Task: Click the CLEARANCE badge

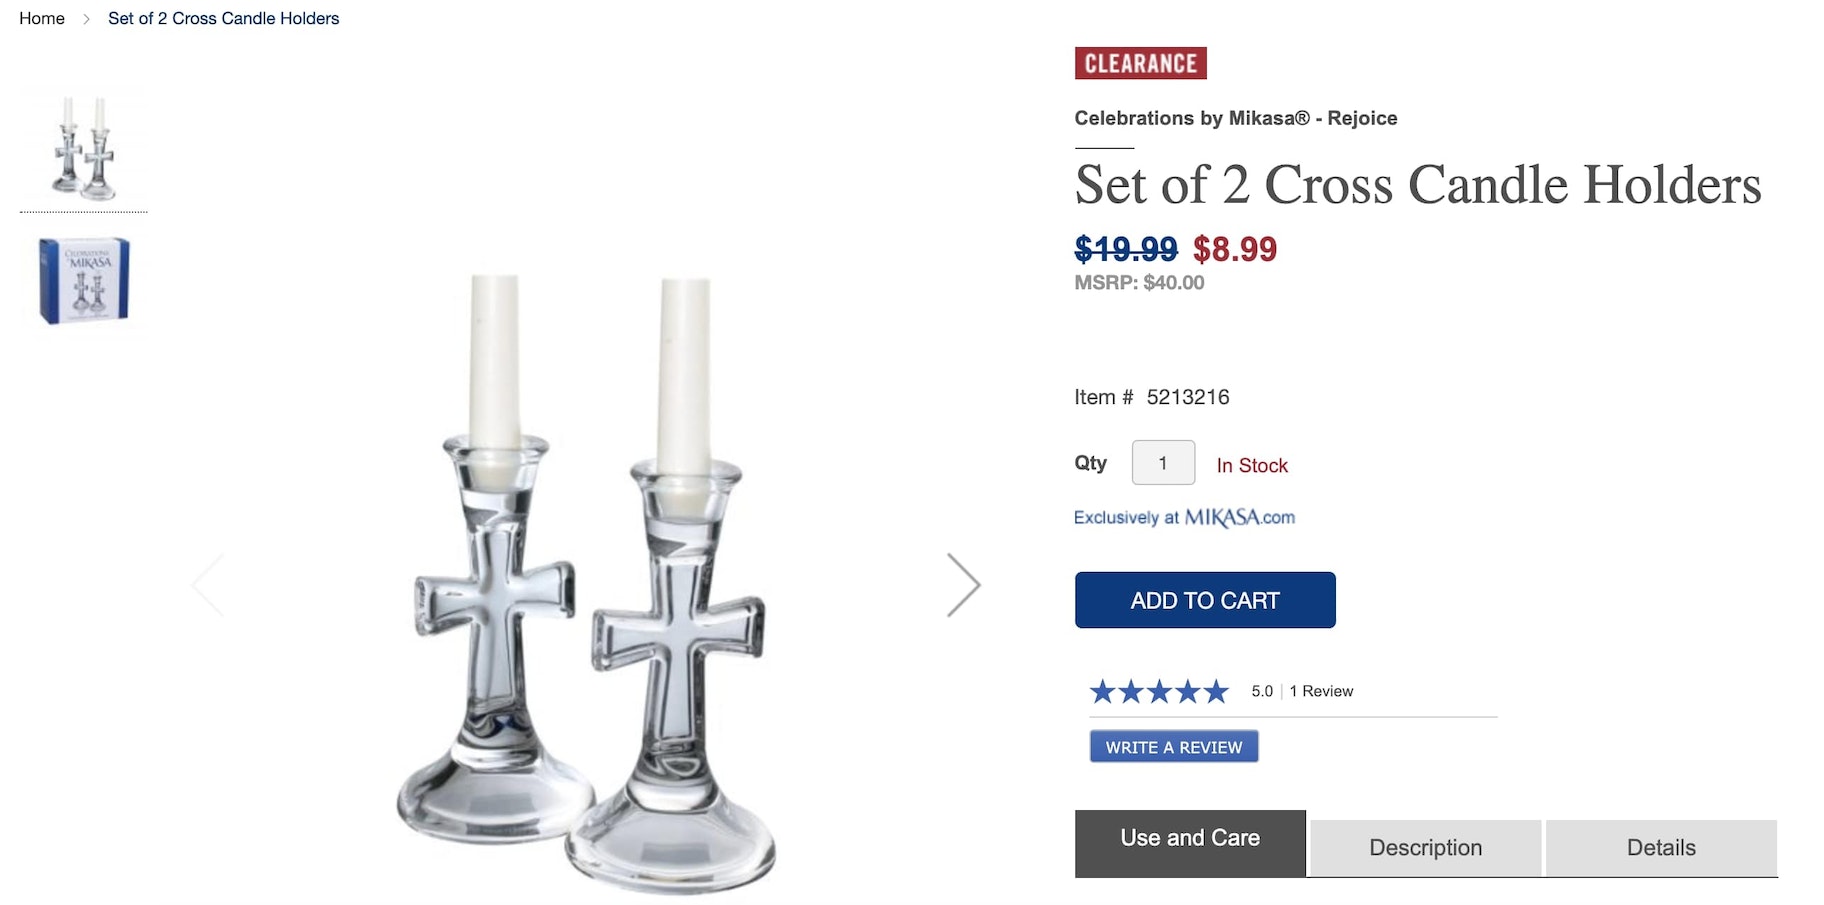Action: point(1140,63)
